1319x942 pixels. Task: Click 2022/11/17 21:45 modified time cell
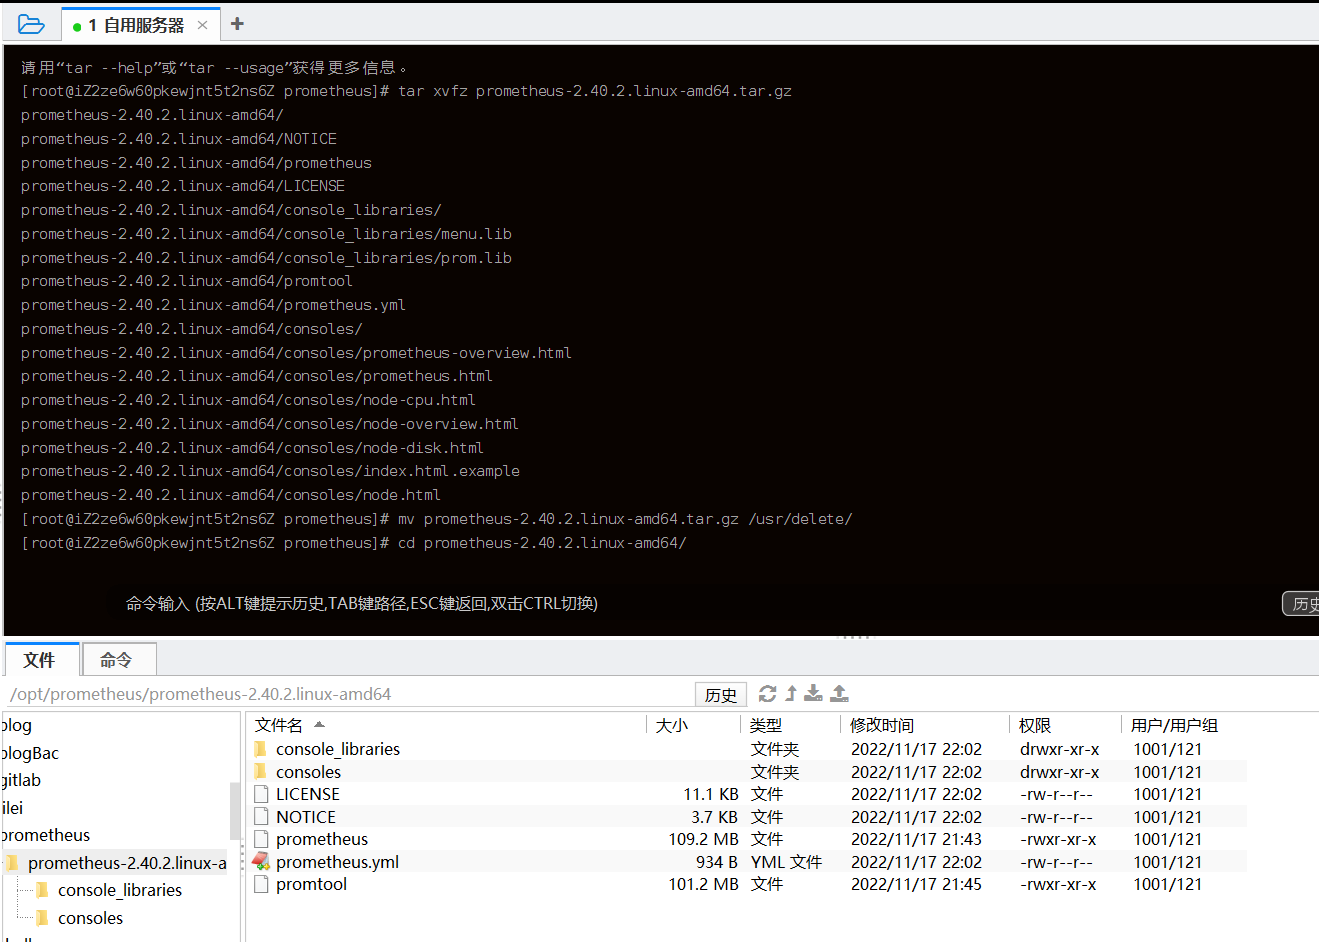coord(916,884)
